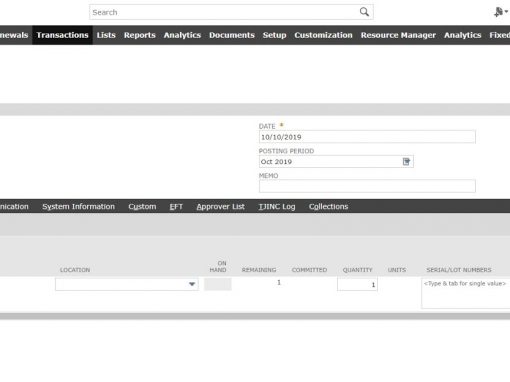
Task: Click the Posting Period list icon
Action: tap(406, 162)
